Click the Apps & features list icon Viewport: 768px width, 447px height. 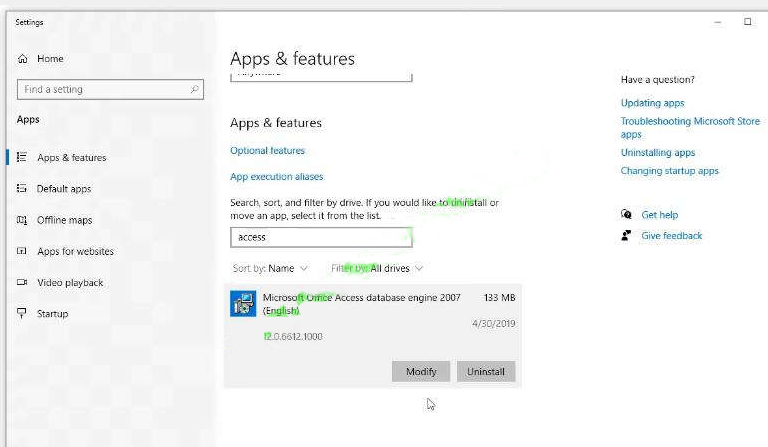coord(22,157)
